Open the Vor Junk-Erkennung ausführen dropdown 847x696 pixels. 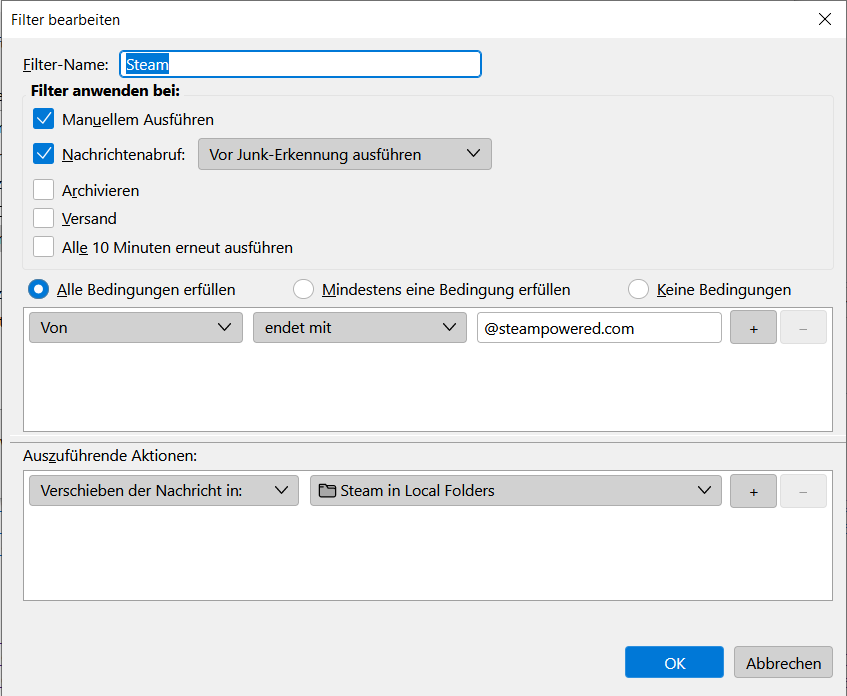[x=345, y=155]
